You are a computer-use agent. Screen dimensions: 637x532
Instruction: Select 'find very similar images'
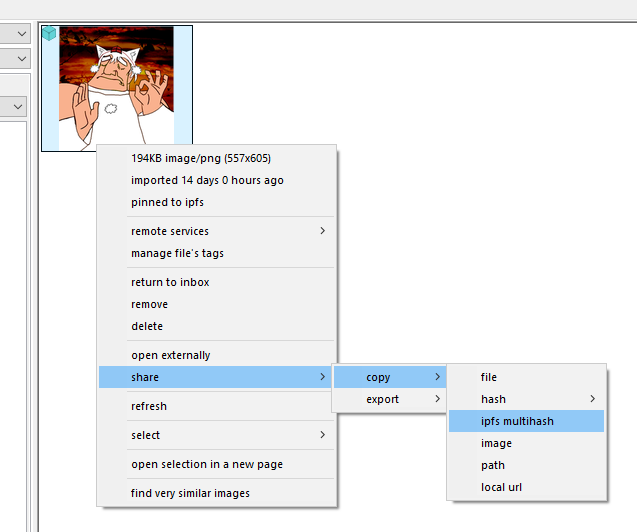(x=217, y=493)
